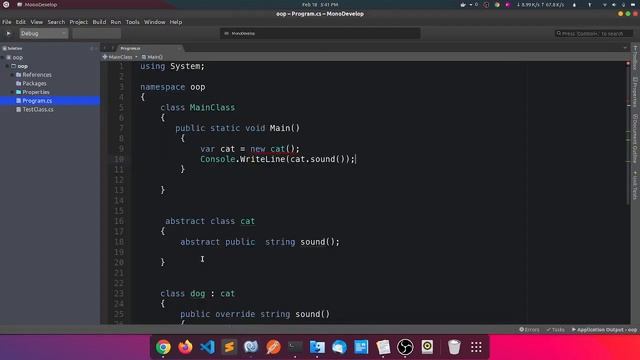Open the Build menu

point(99,22)
